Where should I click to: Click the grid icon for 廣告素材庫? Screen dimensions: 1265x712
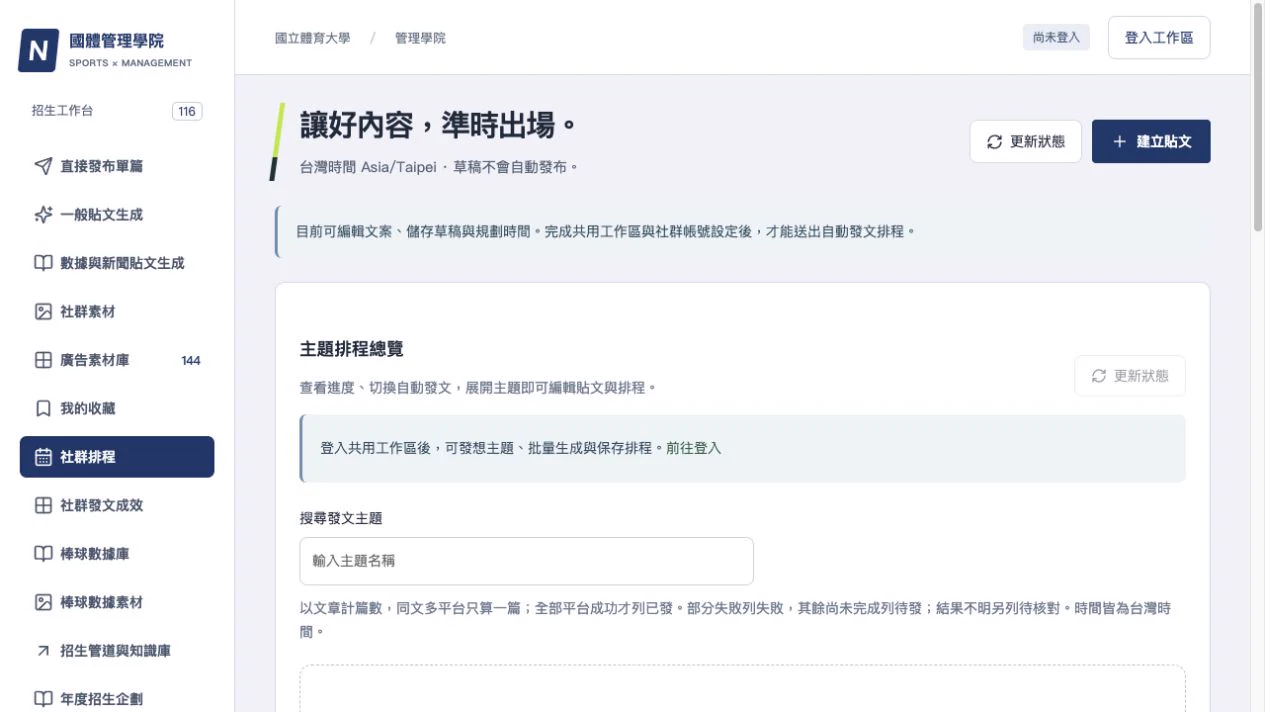pos(43,360)
